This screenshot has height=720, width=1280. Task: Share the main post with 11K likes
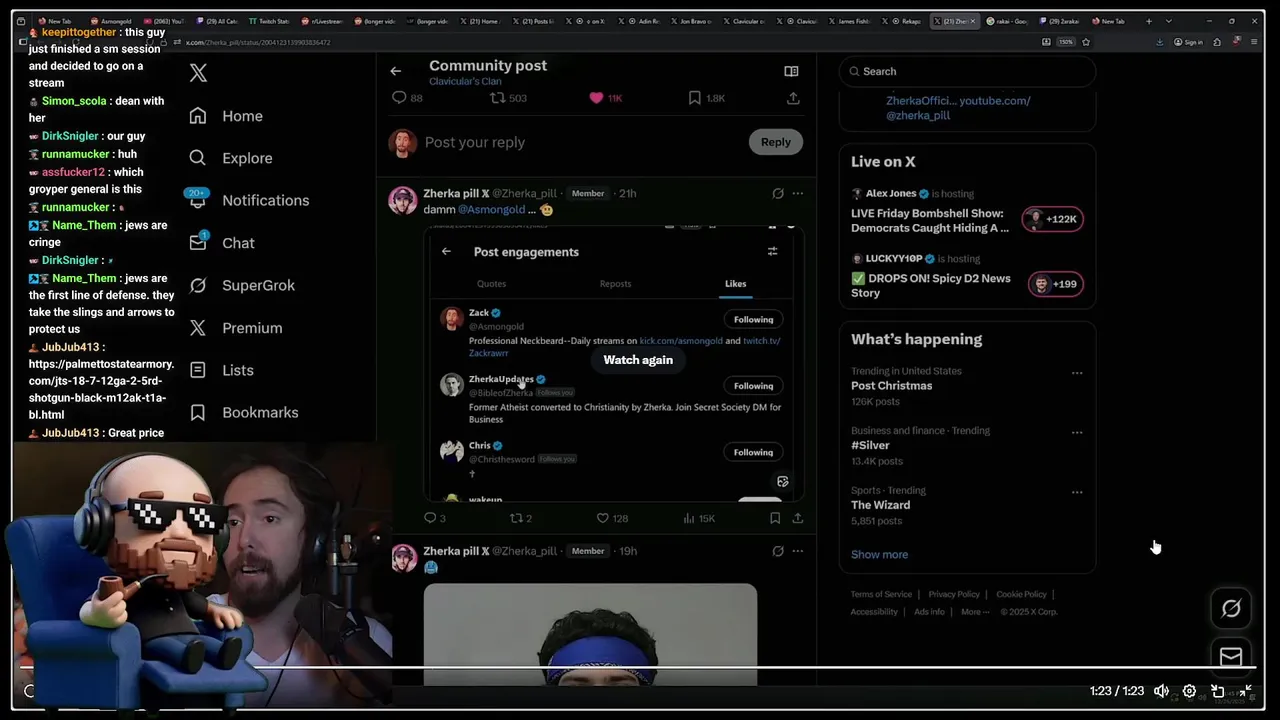(x=793, y=98)
